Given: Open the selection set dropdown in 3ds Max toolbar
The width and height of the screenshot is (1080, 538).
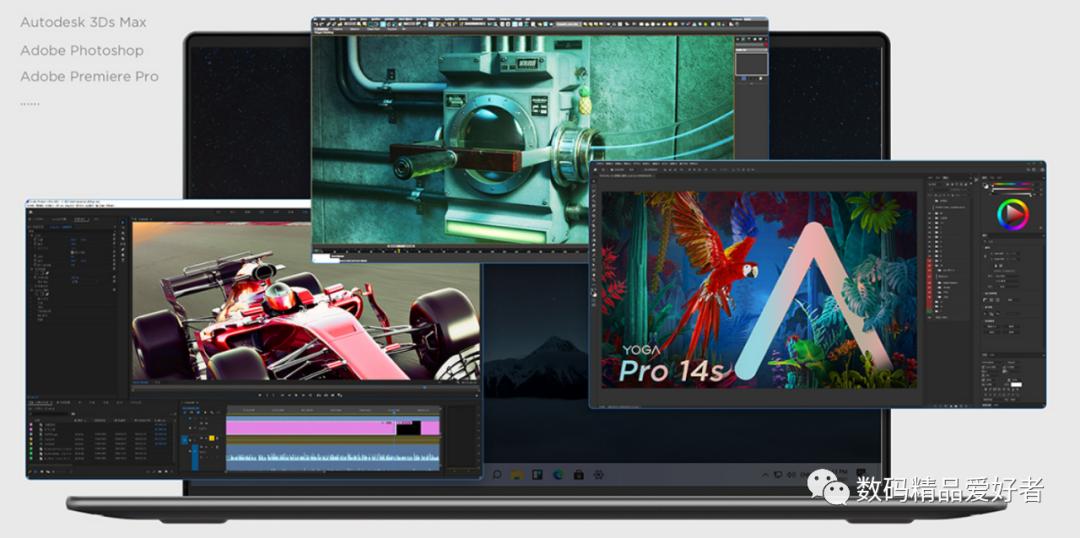Looking at the screenshot, I should [x=567, y=22].
